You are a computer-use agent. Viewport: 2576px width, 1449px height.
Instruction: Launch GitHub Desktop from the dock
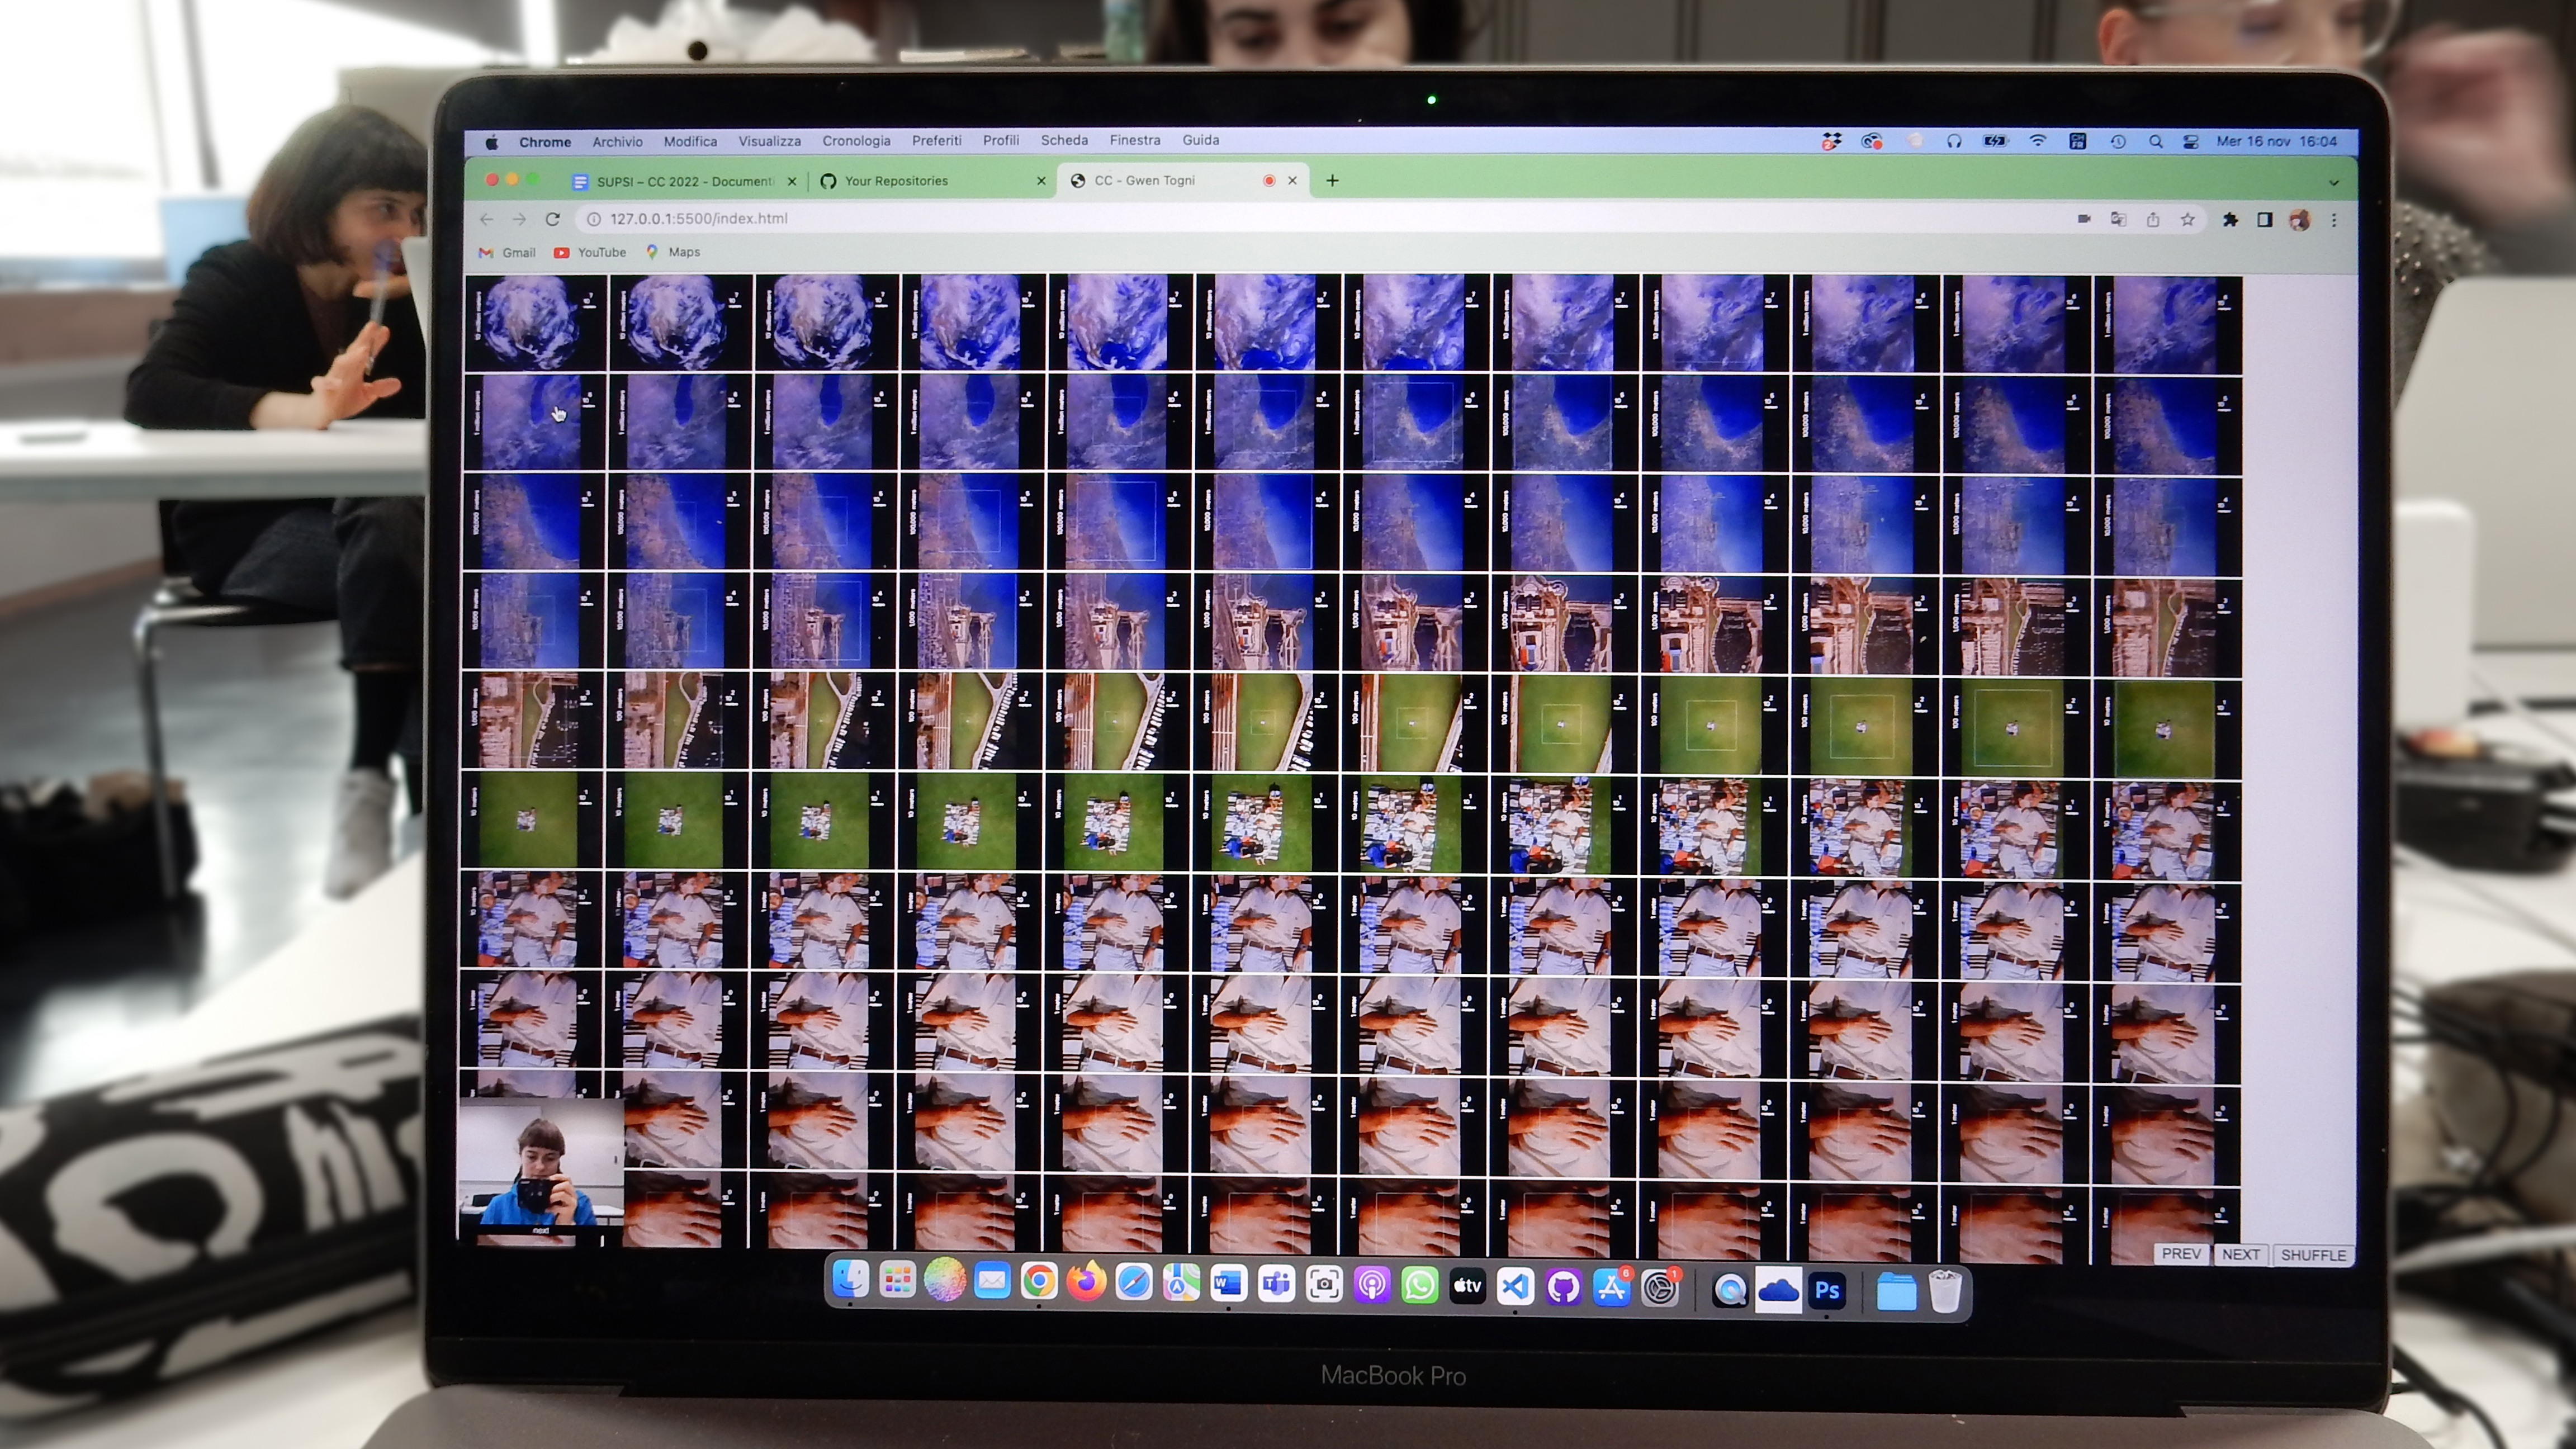1563,1287
